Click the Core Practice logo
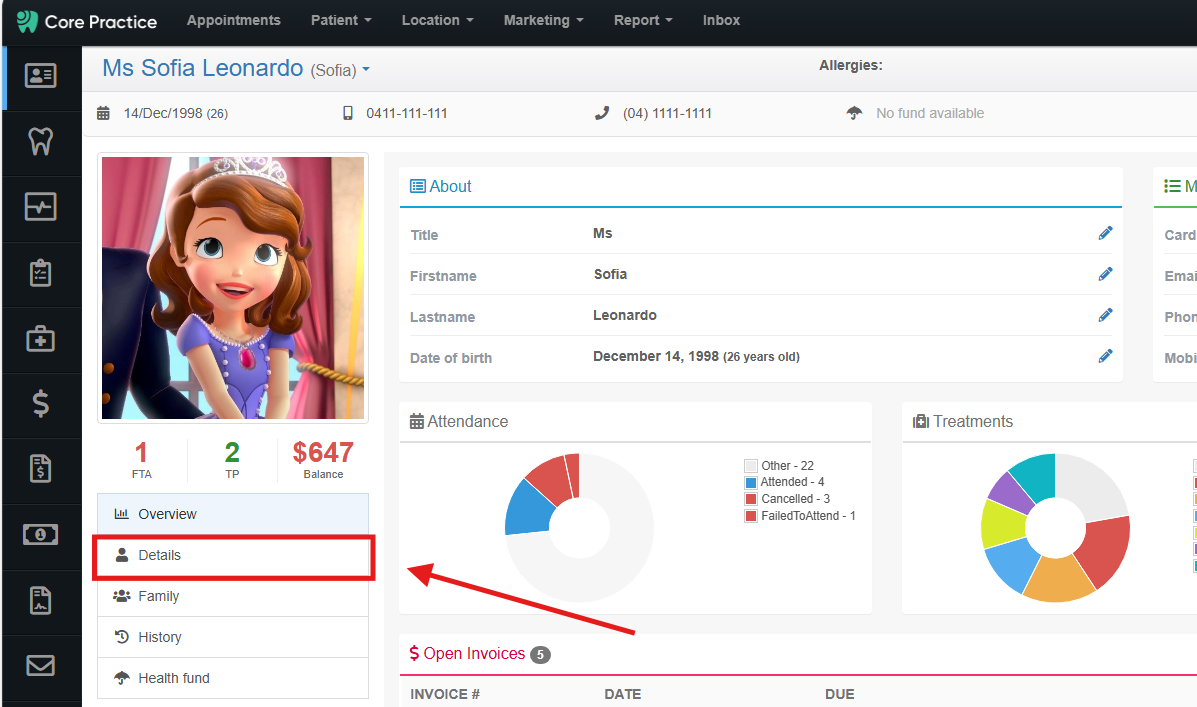Viewport: 1197px width, 707px height. (86, 21)
